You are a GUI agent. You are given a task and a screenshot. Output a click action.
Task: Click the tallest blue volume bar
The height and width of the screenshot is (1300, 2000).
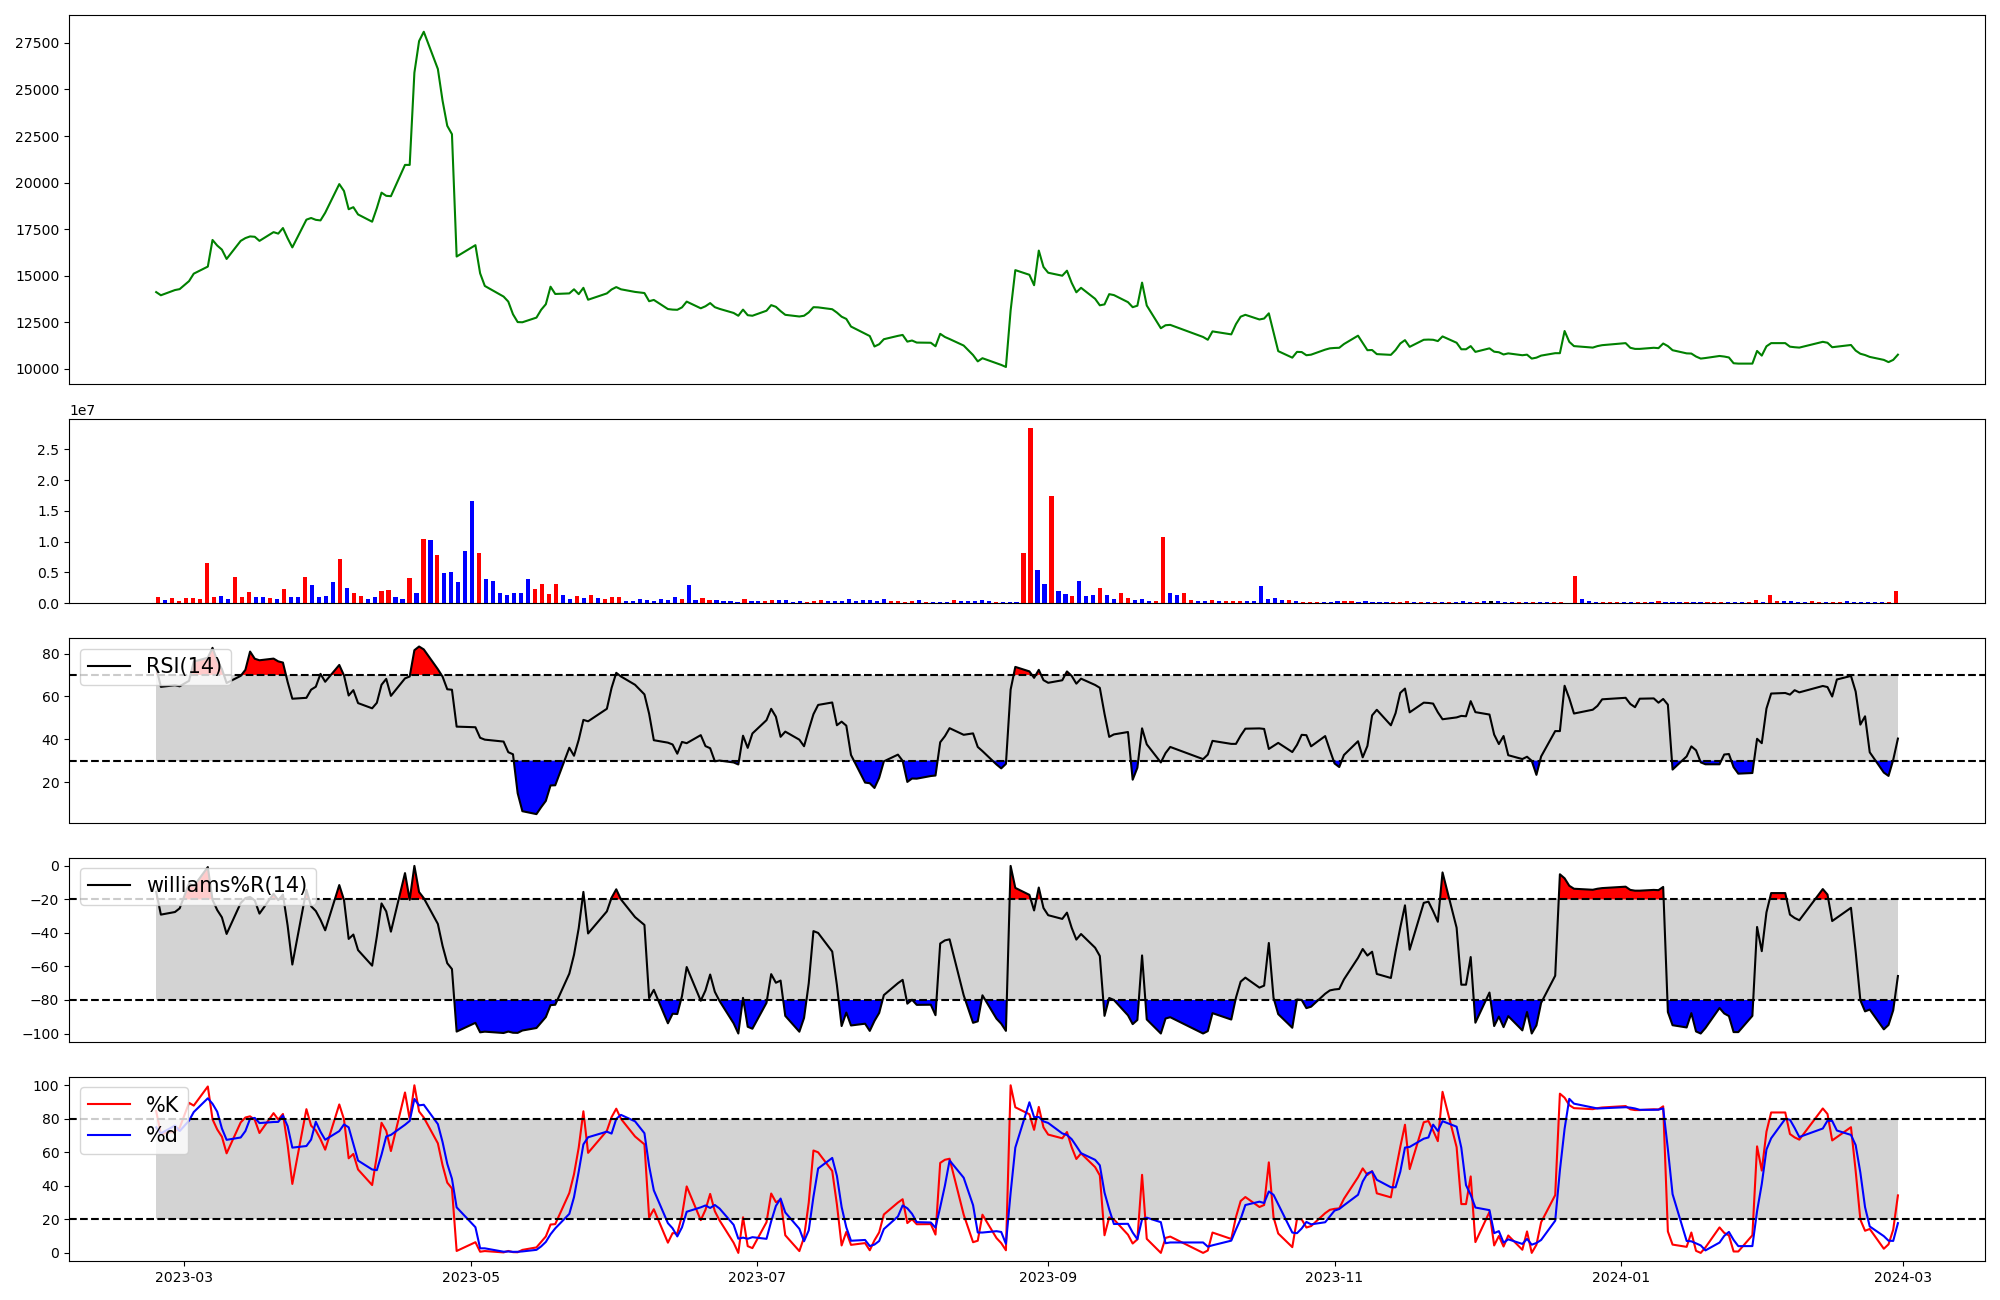[472, 552]
